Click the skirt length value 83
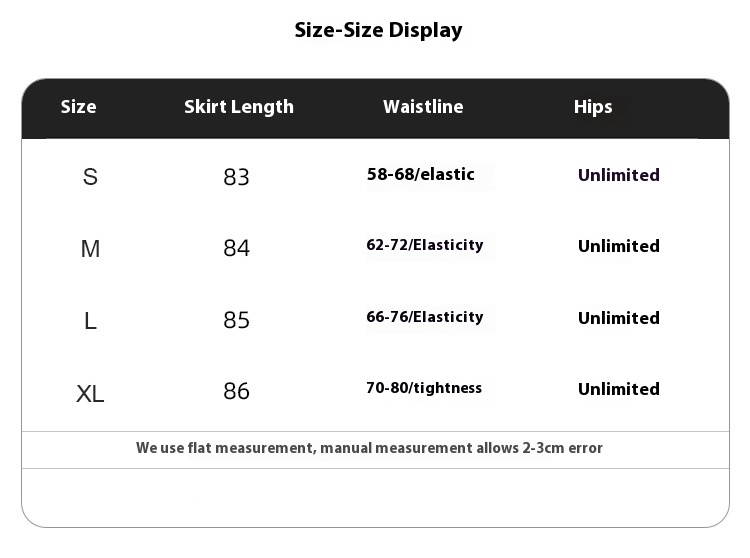Image resolution: width=750 pixels, height=558 pixels. (236, 177)
